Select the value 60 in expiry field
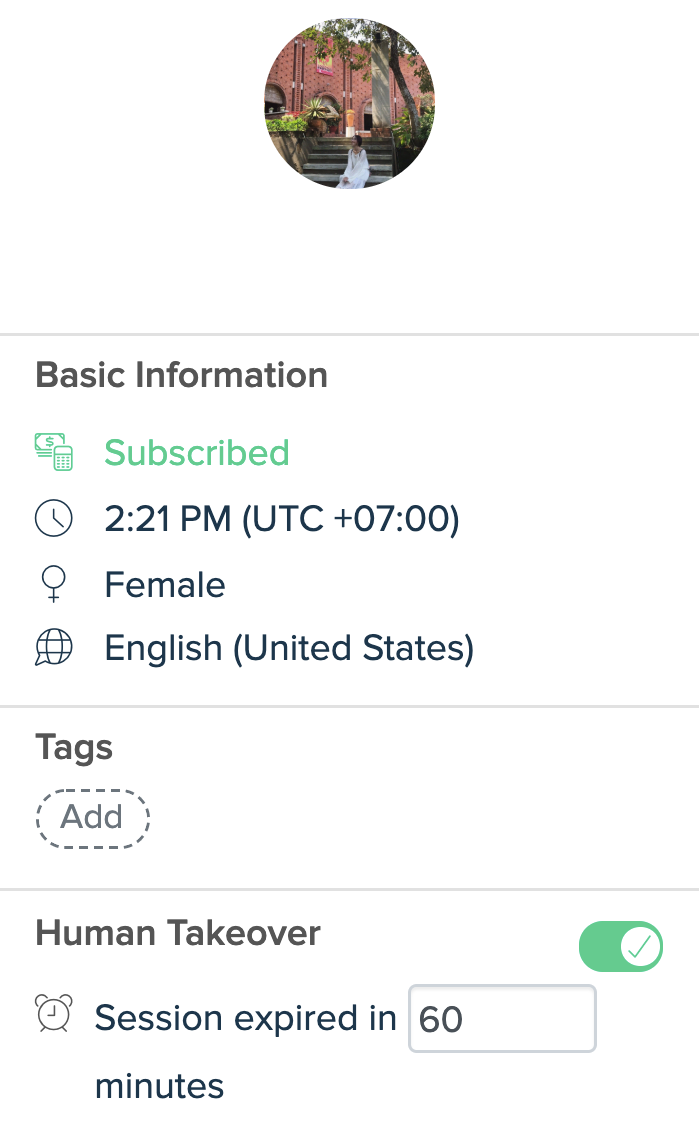699x1136 pixels. [440, 1019]
